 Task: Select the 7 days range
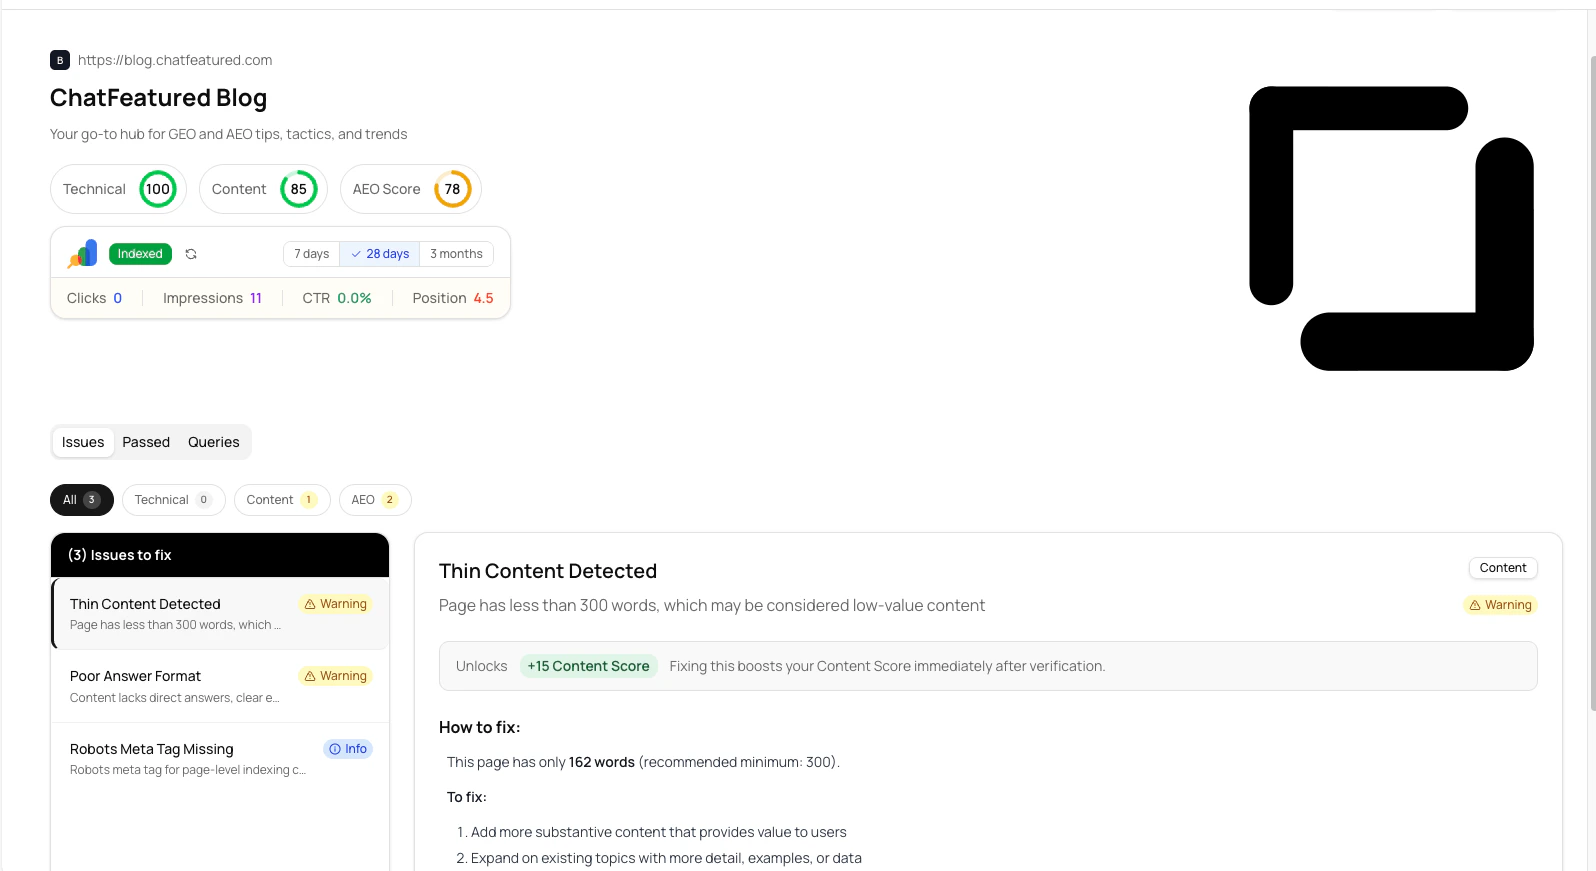pos(312,254)
